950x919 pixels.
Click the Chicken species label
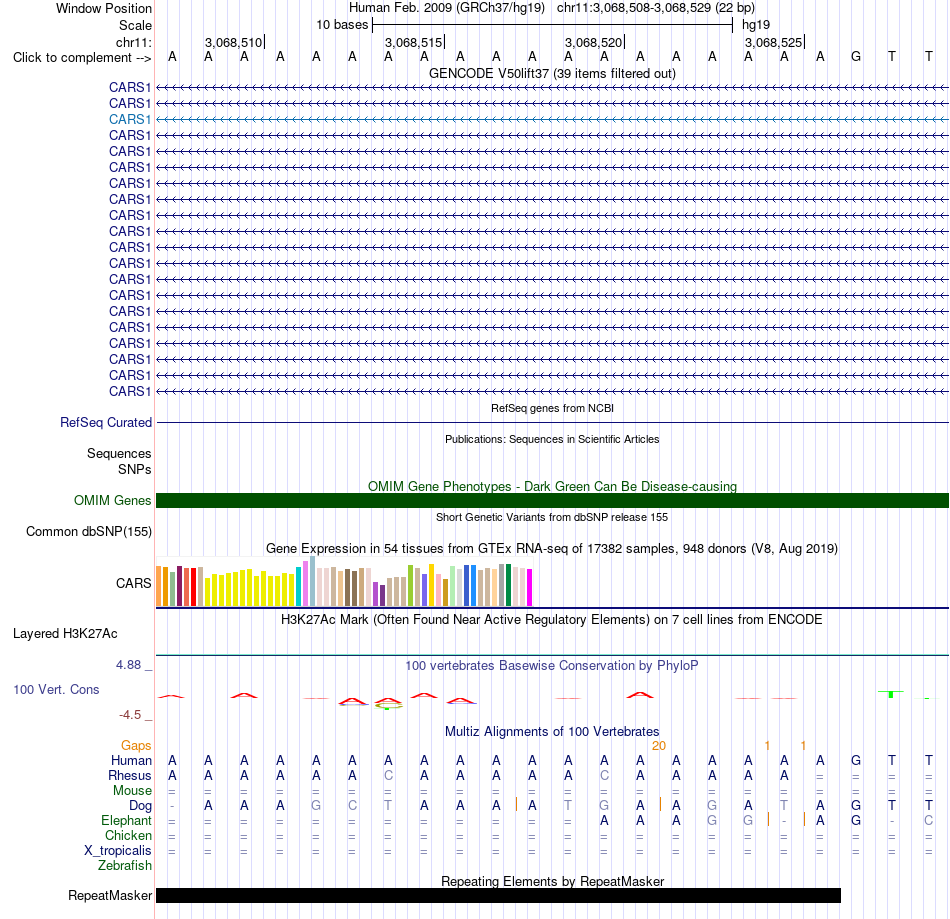click(x=128, y=835)
